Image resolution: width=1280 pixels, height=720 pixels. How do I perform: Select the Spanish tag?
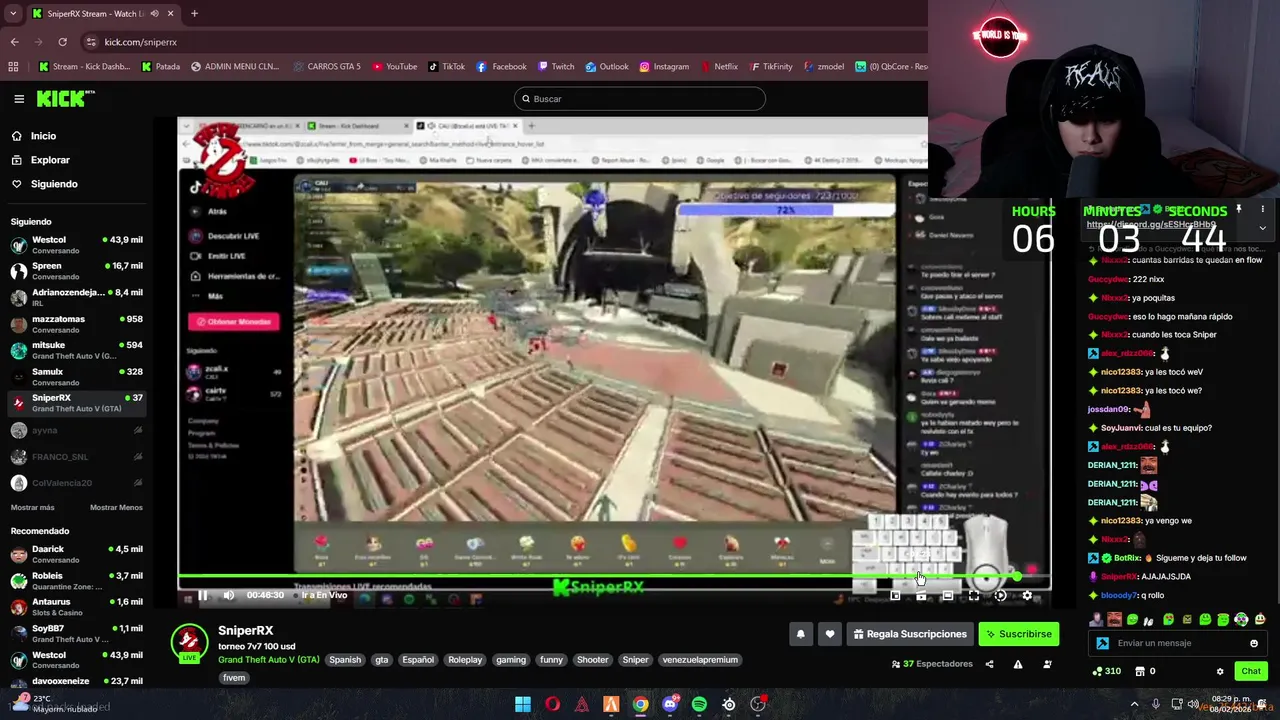pyautogui.click(x=345, y=660)
